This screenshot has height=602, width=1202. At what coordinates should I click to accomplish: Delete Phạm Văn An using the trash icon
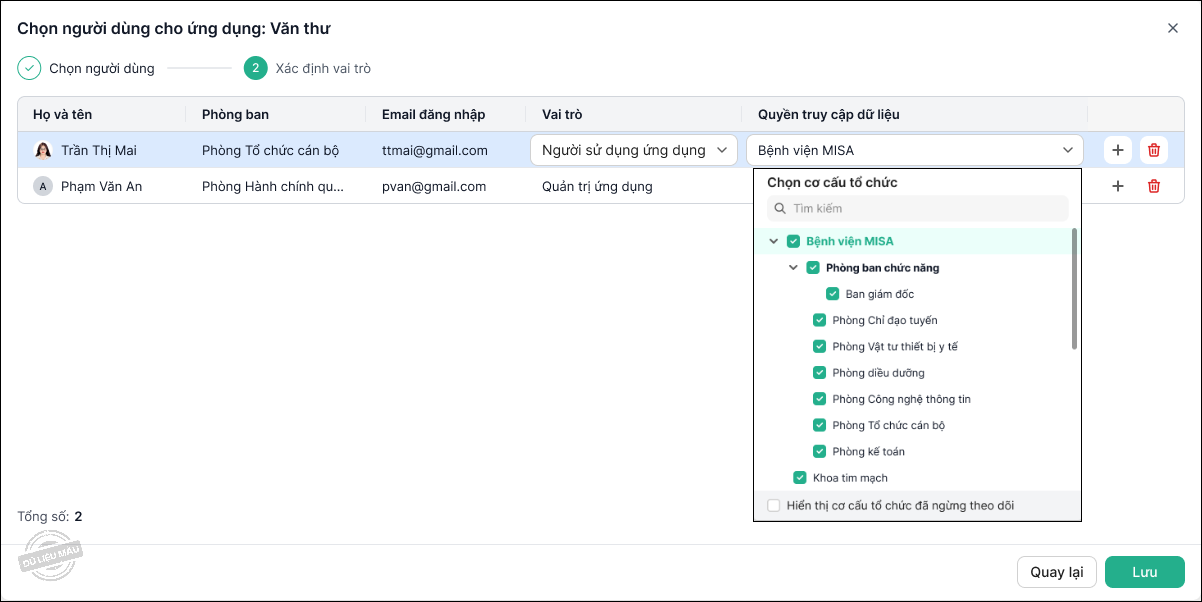(x=1154, y=186)
